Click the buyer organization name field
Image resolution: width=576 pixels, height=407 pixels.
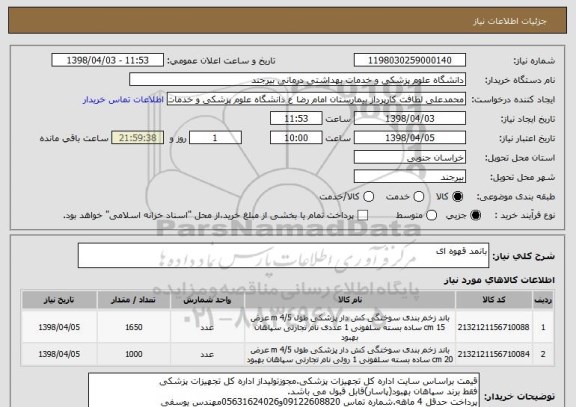tap(298, 80)
